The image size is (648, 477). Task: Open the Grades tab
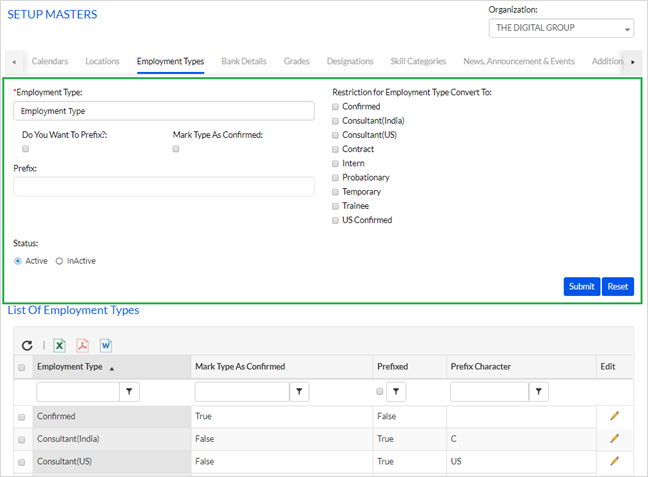296,61
